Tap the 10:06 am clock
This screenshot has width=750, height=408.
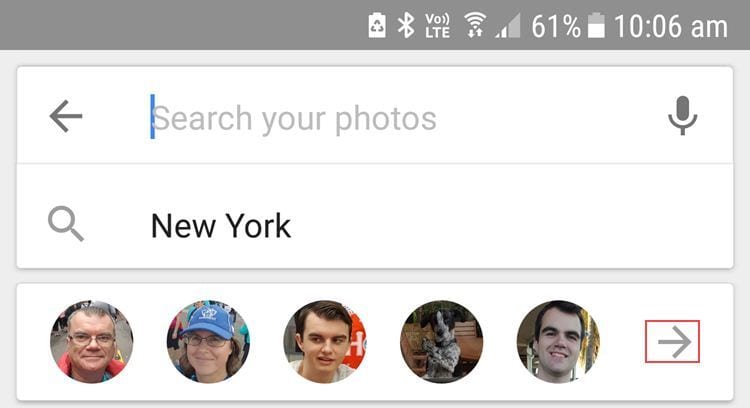(x=670, y=27)
